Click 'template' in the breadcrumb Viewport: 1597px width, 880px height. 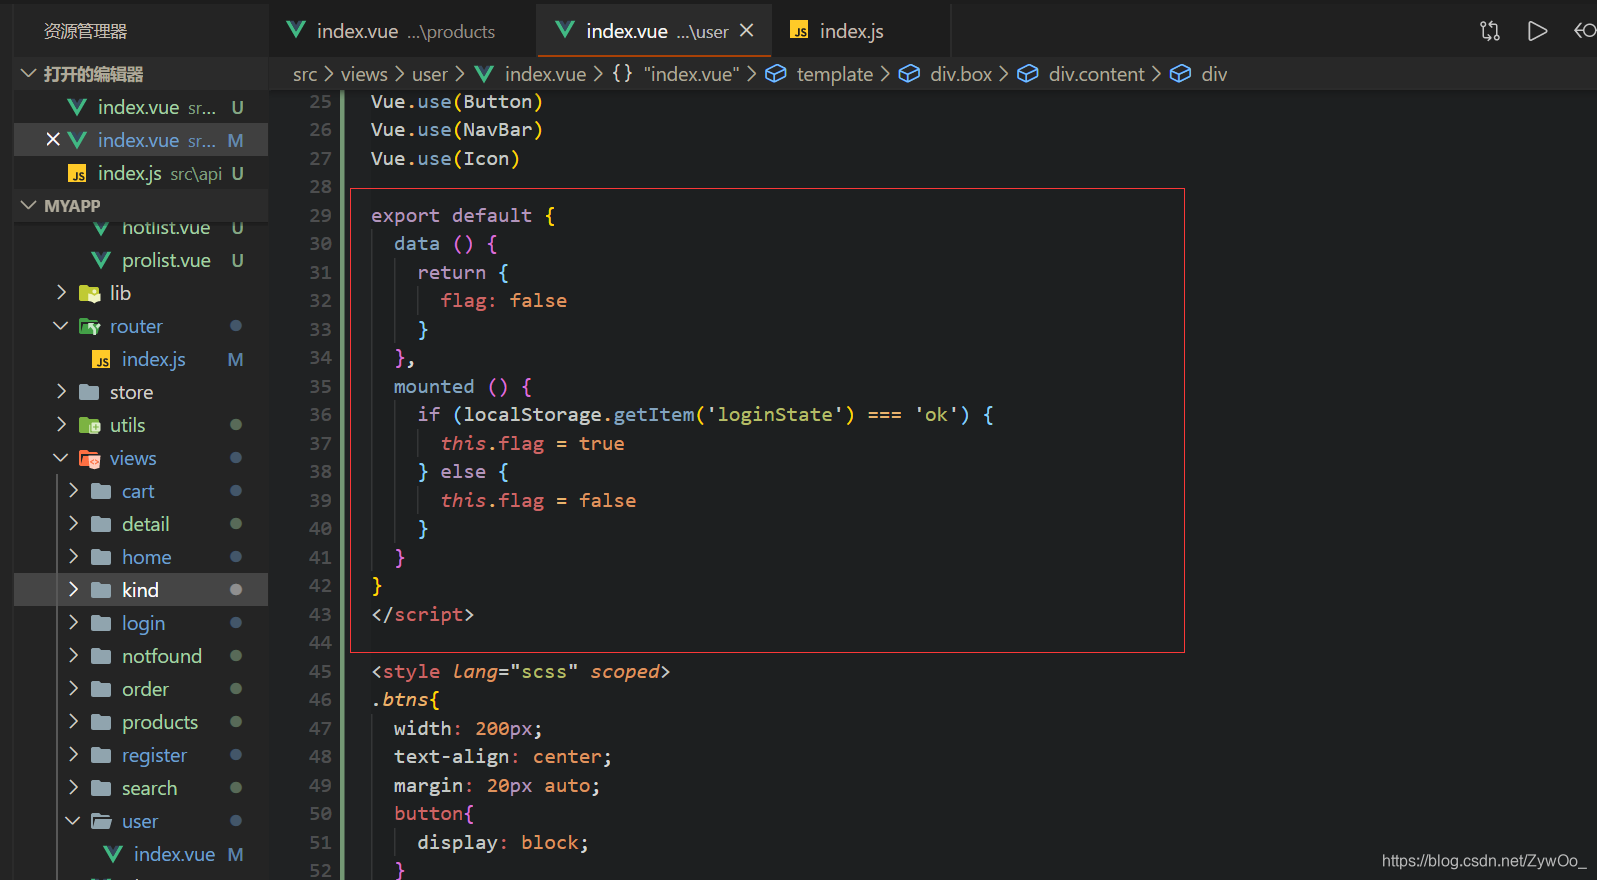point(835,74)
